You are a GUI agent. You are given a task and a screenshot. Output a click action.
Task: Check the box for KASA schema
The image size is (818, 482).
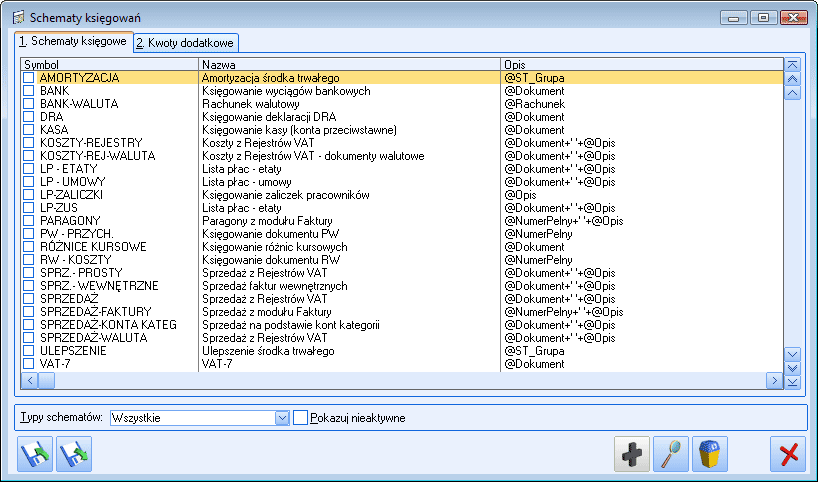click(29, 130)
